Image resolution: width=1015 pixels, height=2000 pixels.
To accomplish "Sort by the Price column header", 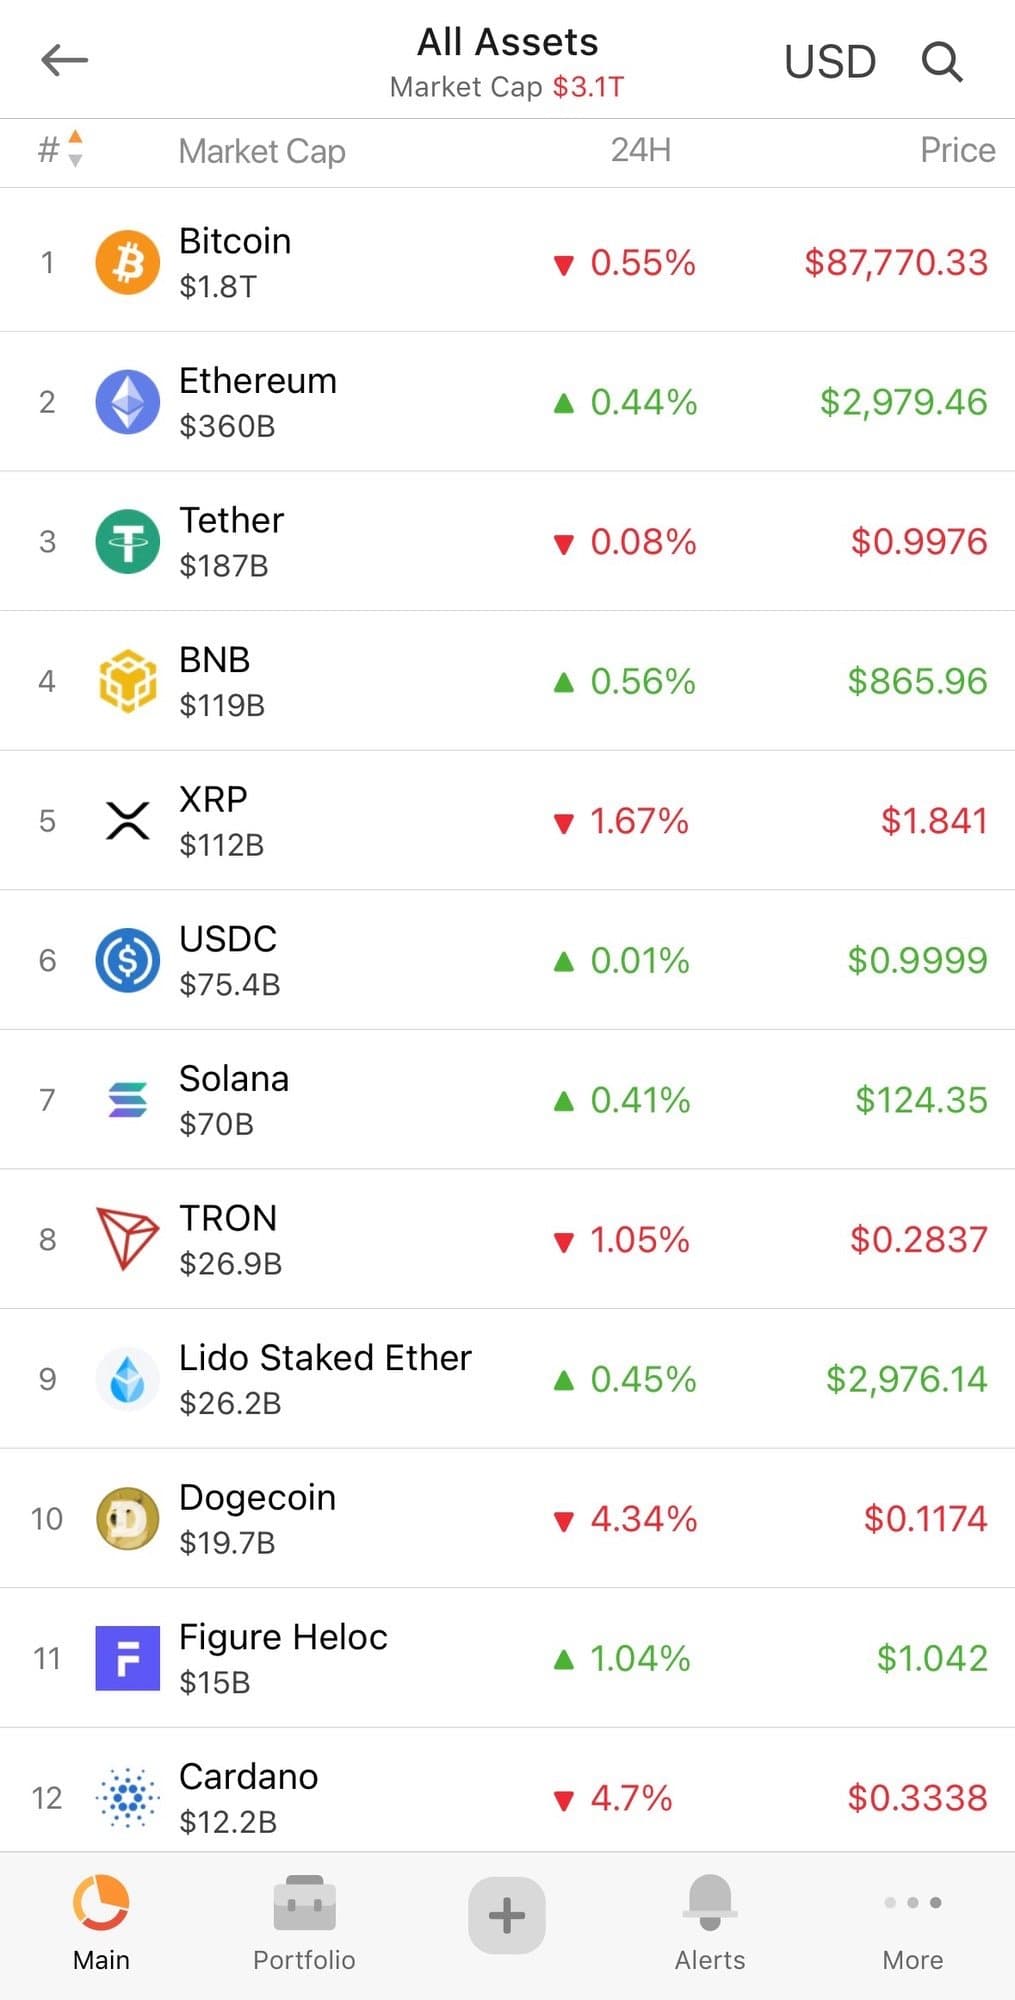I will 957,150.
